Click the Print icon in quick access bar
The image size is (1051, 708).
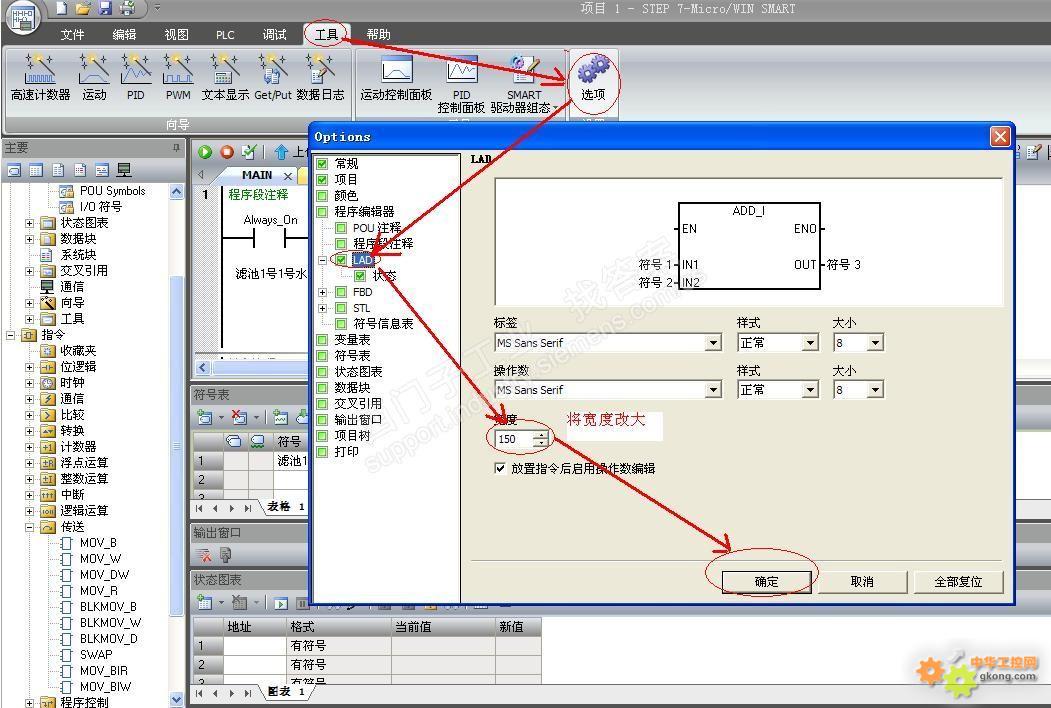pos(127,8)
